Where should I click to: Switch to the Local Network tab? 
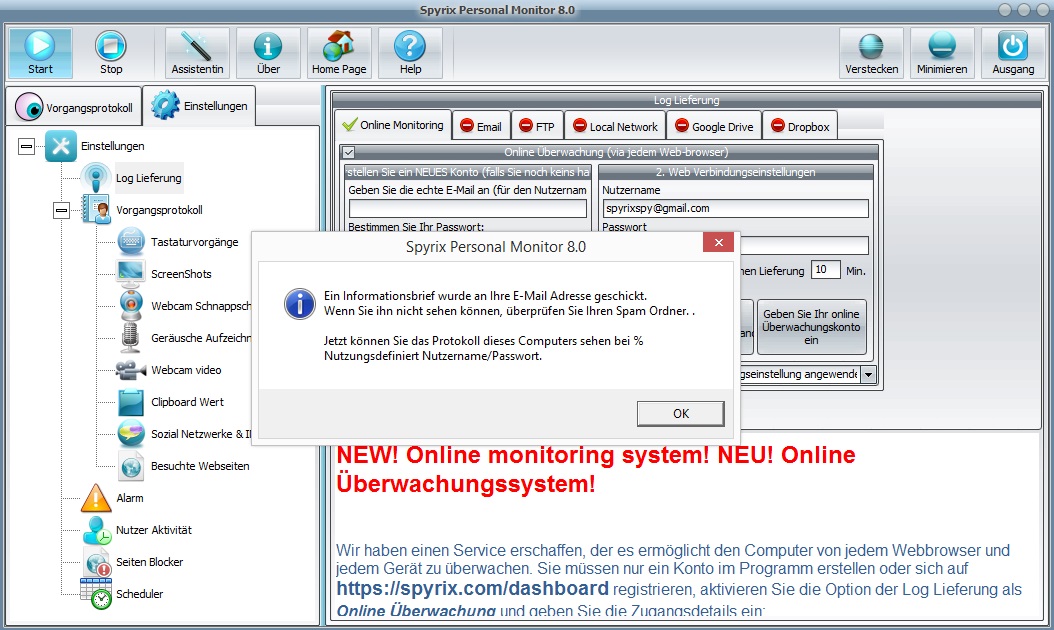[615, 126]
